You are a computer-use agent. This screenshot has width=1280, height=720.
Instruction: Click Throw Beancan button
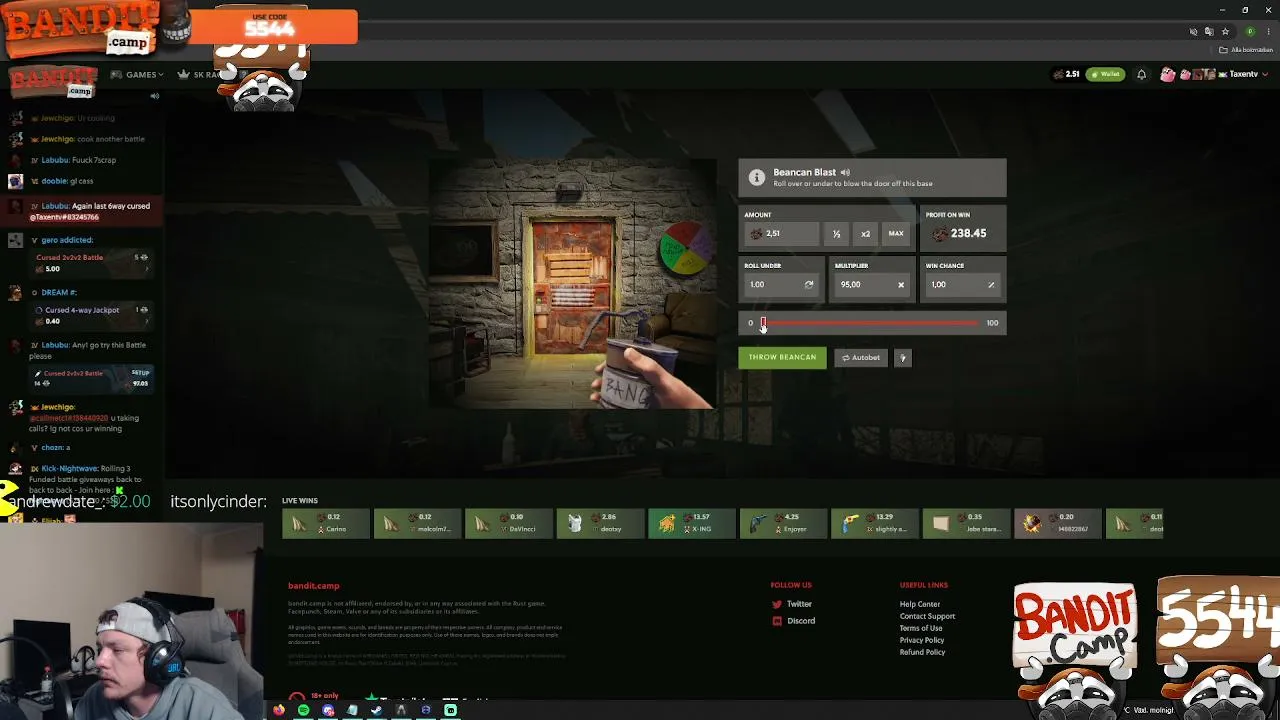tap(782, 357)
